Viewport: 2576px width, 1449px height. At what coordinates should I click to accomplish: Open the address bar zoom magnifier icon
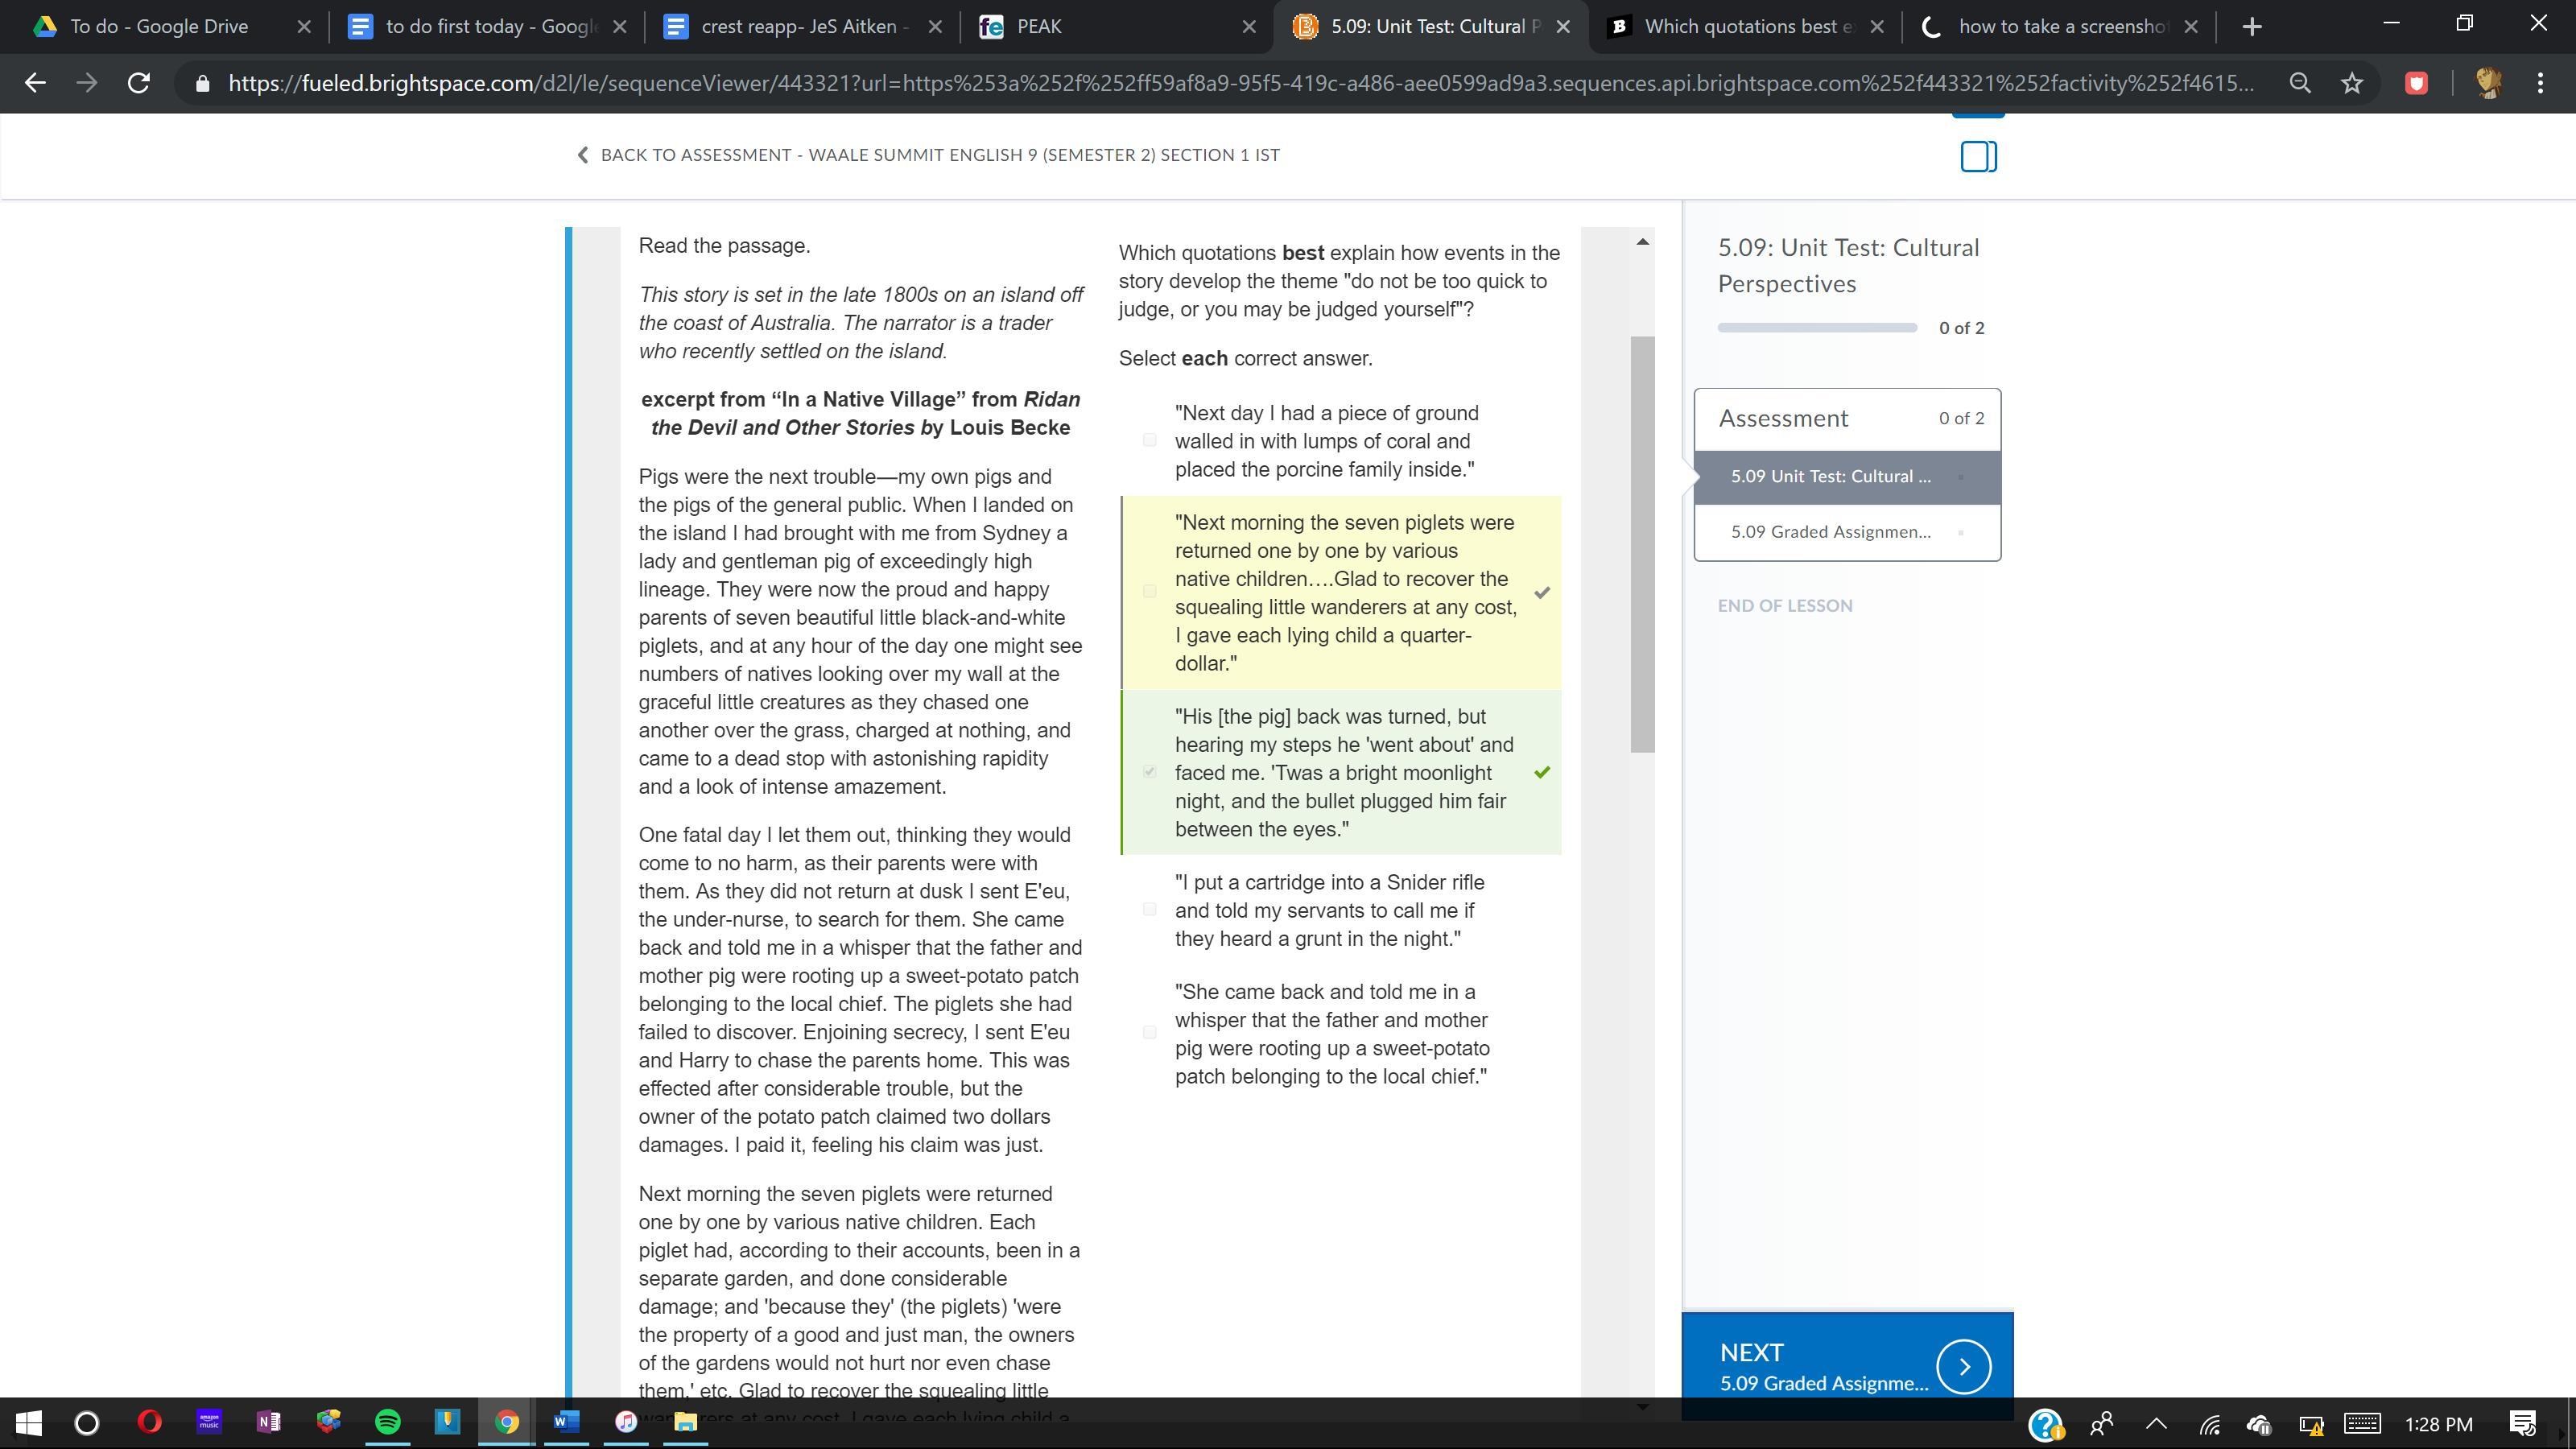pyautogui.click(x=2300, y=83)
